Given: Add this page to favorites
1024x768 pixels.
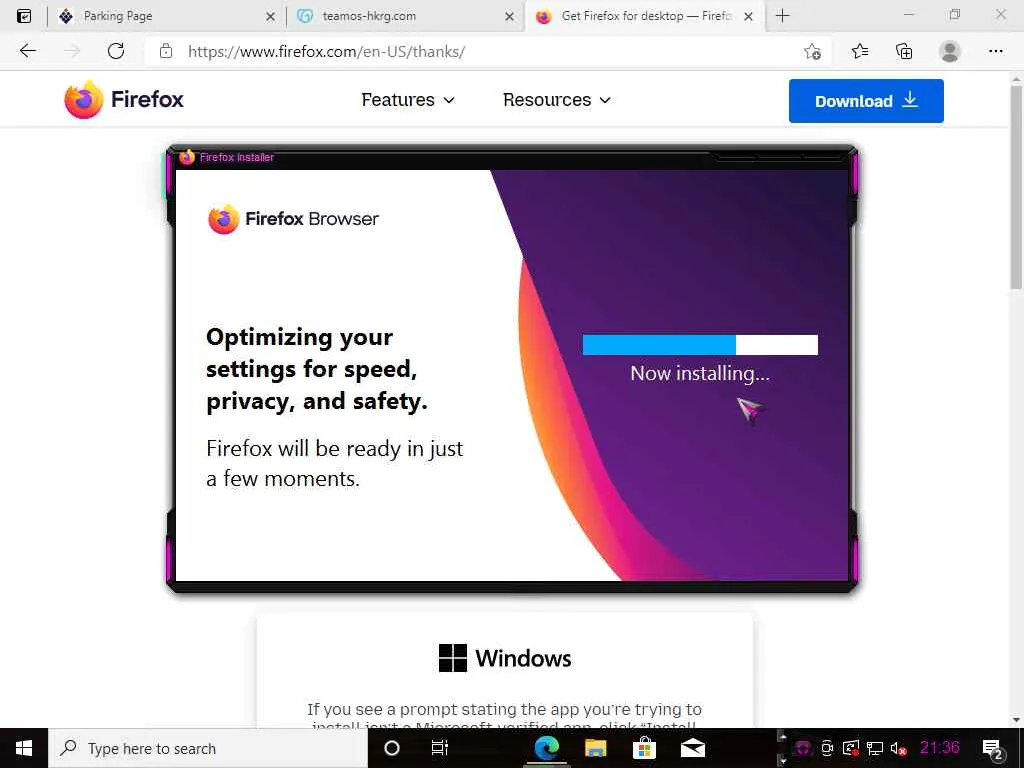Looking at the screenshot, I should (x=812, y=52).
